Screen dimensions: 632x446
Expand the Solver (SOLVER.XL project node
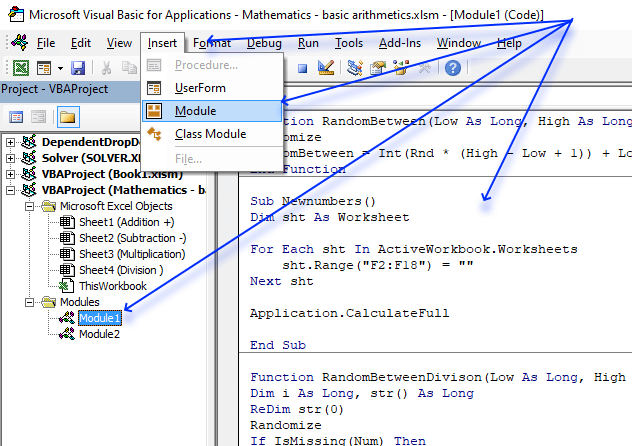pos(10,158)
